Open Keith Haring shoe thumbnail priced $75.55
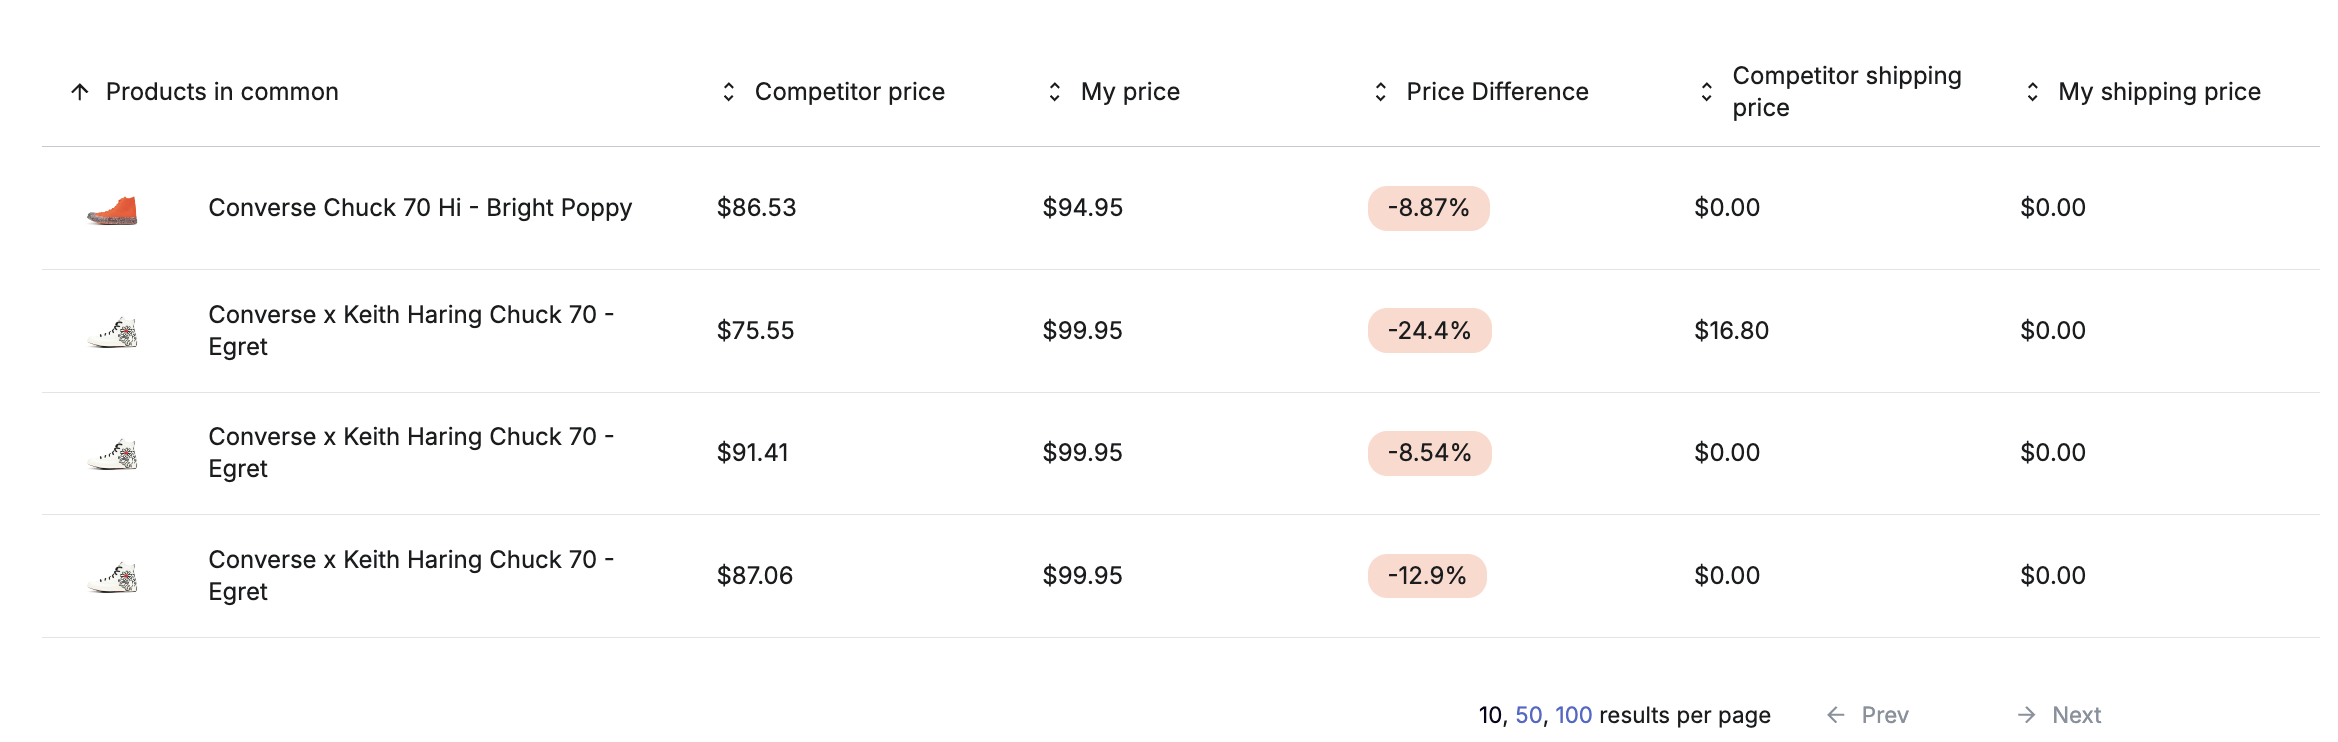 point(112,331)
